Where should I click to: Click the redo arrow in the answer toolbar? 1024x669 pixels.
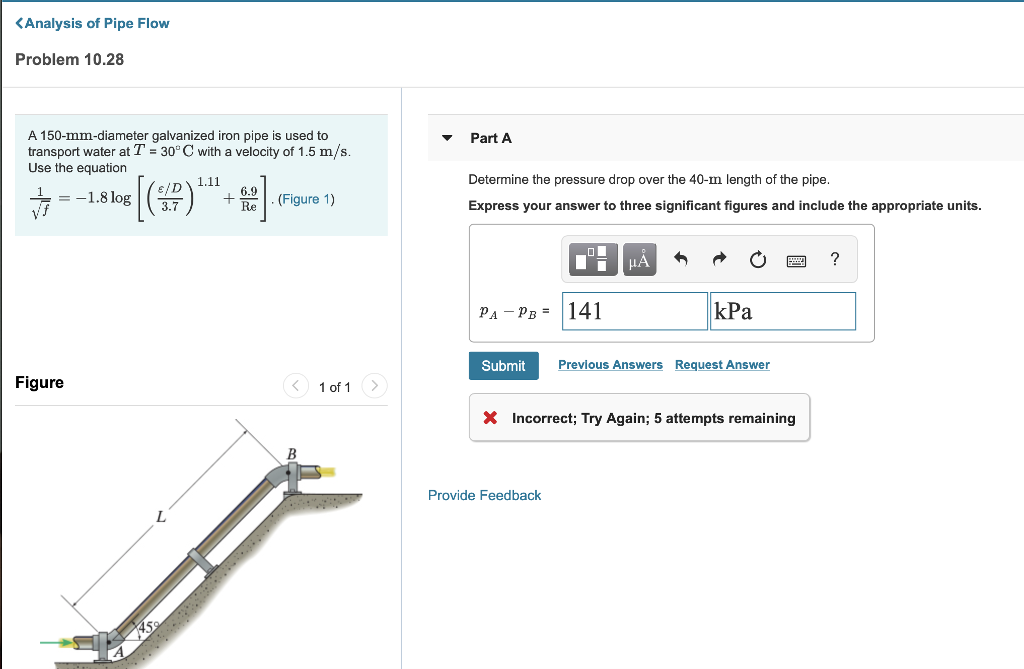pos(718,259)
